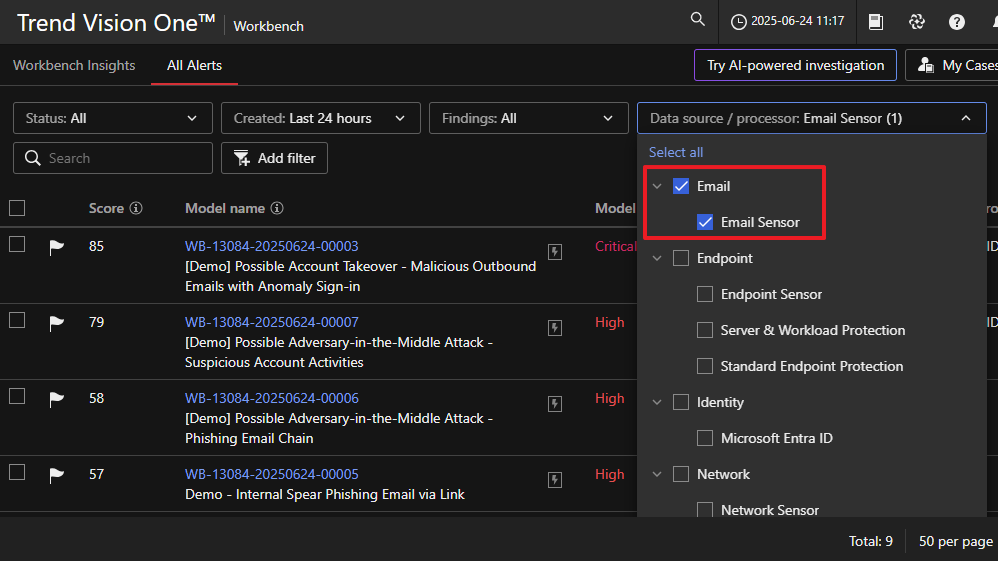Click the flag icon on score 85 alert

tap(57, 247)
